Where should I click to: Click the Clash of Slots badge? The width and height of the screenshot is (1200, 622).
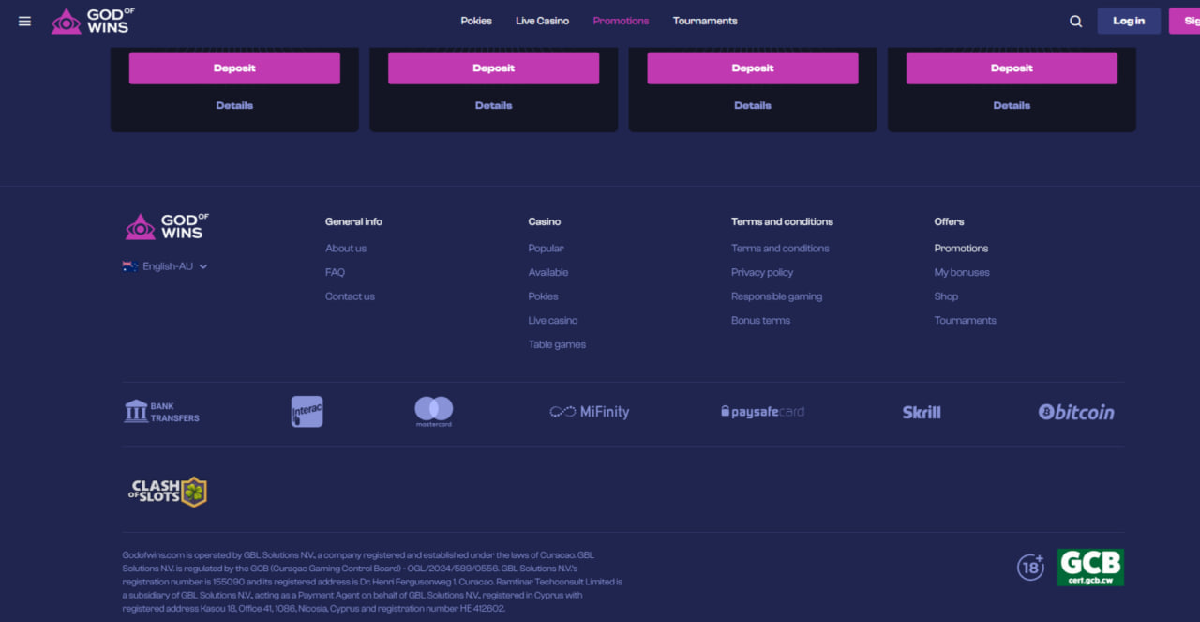(x=167, y=490)
